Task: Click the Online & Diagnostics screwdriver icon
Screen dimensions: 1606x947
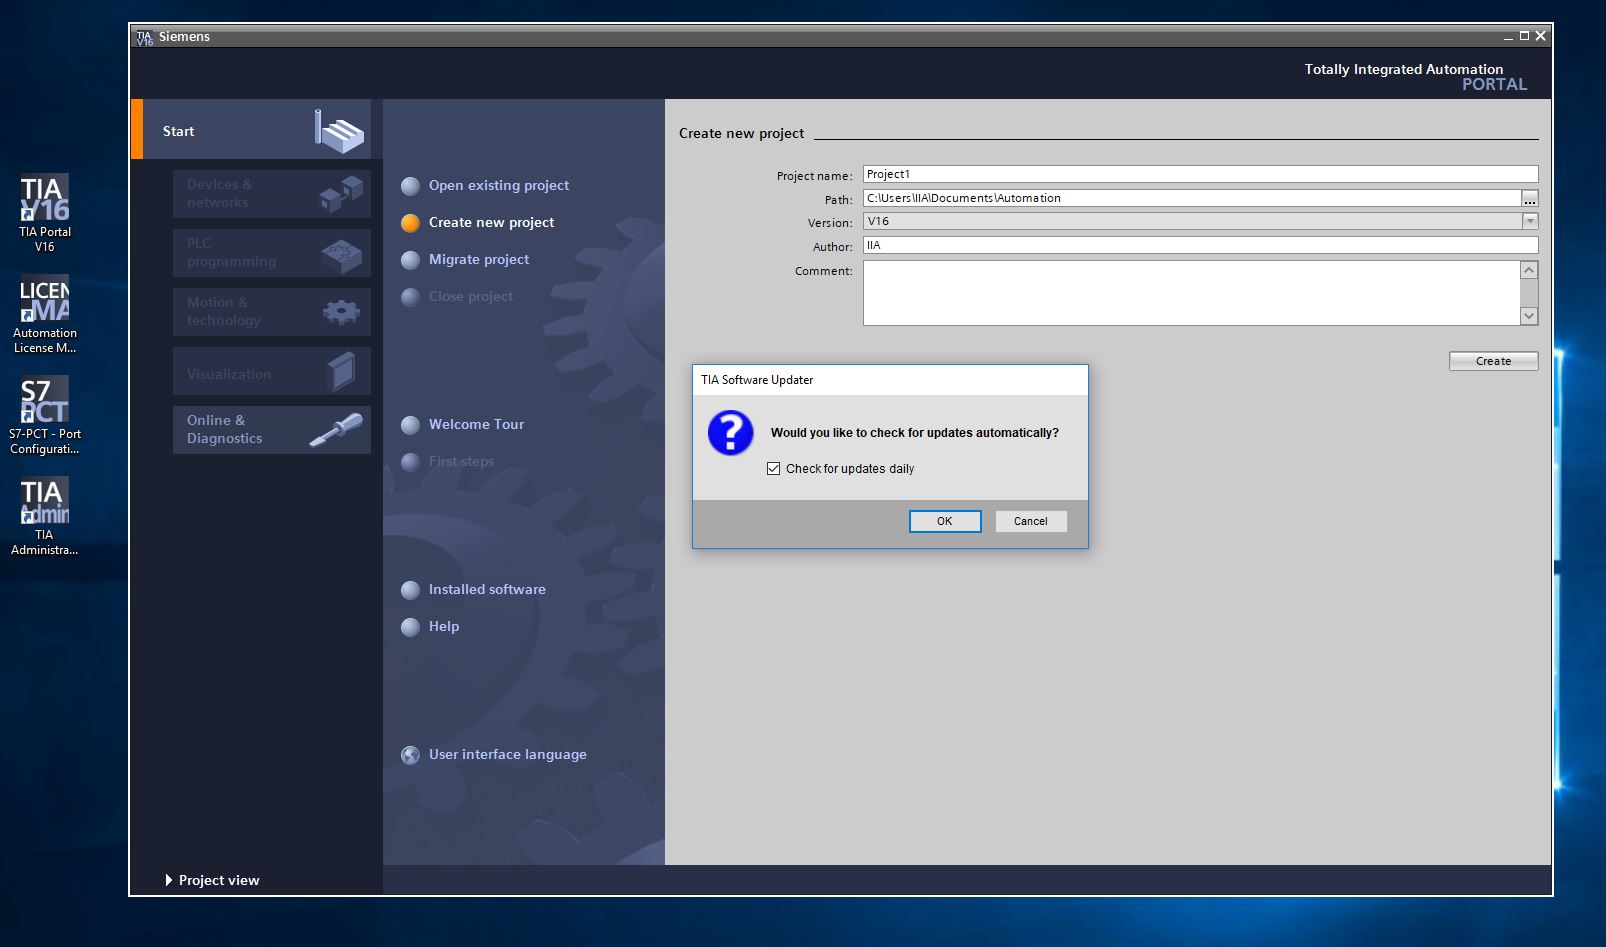Action: tap(336, 430)
